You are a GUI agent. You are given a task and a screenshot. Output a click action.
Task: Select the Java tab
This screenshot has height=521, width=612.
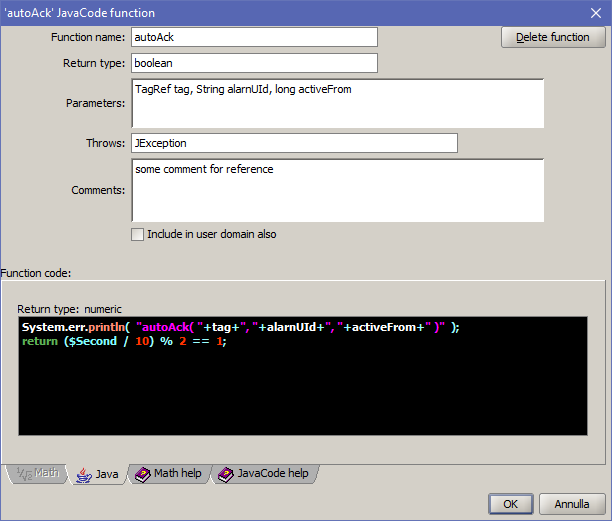(98, 474)
